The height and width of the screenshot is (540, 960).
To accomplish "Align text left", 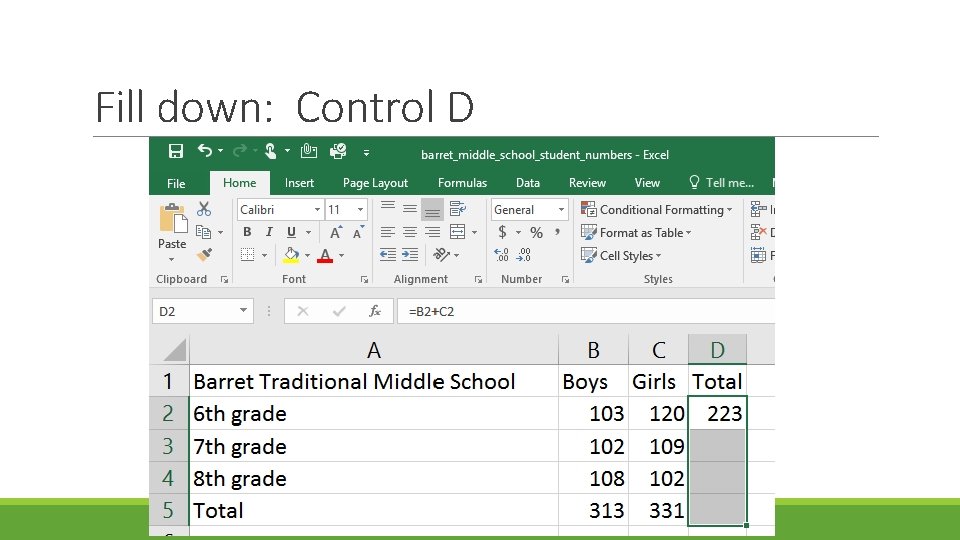I will click(x=388, y=232).
